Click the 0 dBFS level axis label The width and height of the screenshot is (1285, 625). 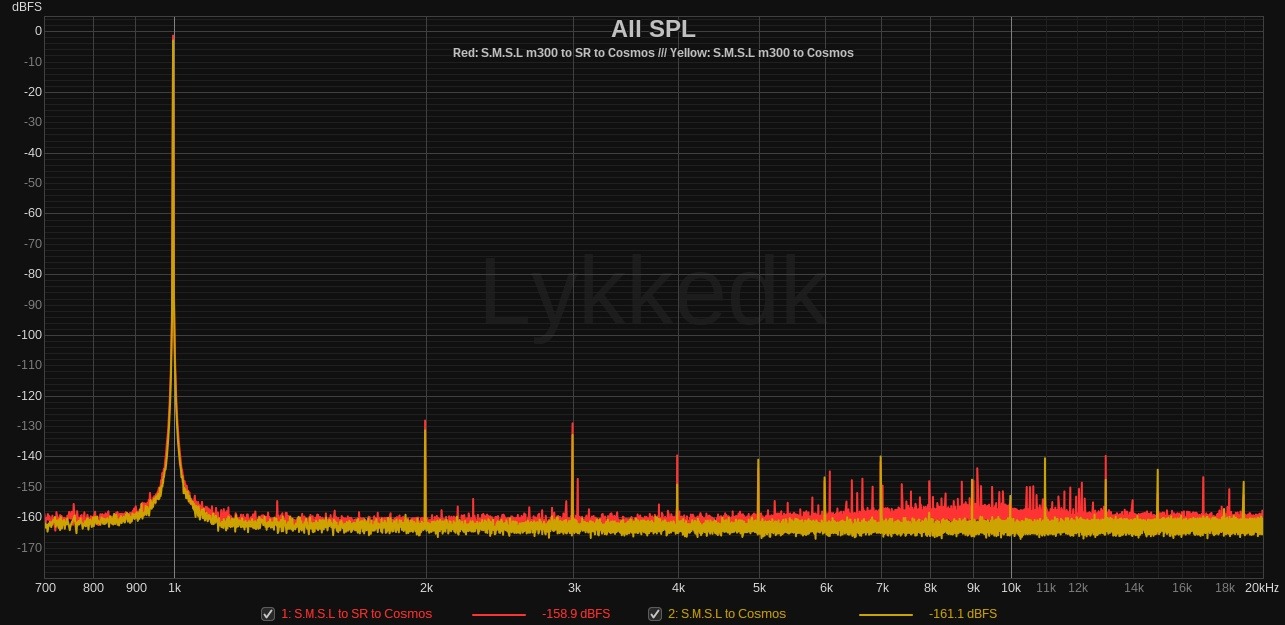[x=38, y=31]
